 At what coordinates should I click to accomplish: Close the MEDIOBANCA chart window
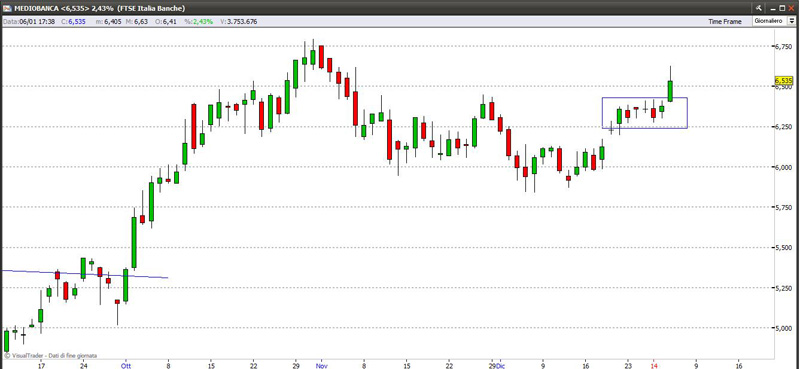792,8
